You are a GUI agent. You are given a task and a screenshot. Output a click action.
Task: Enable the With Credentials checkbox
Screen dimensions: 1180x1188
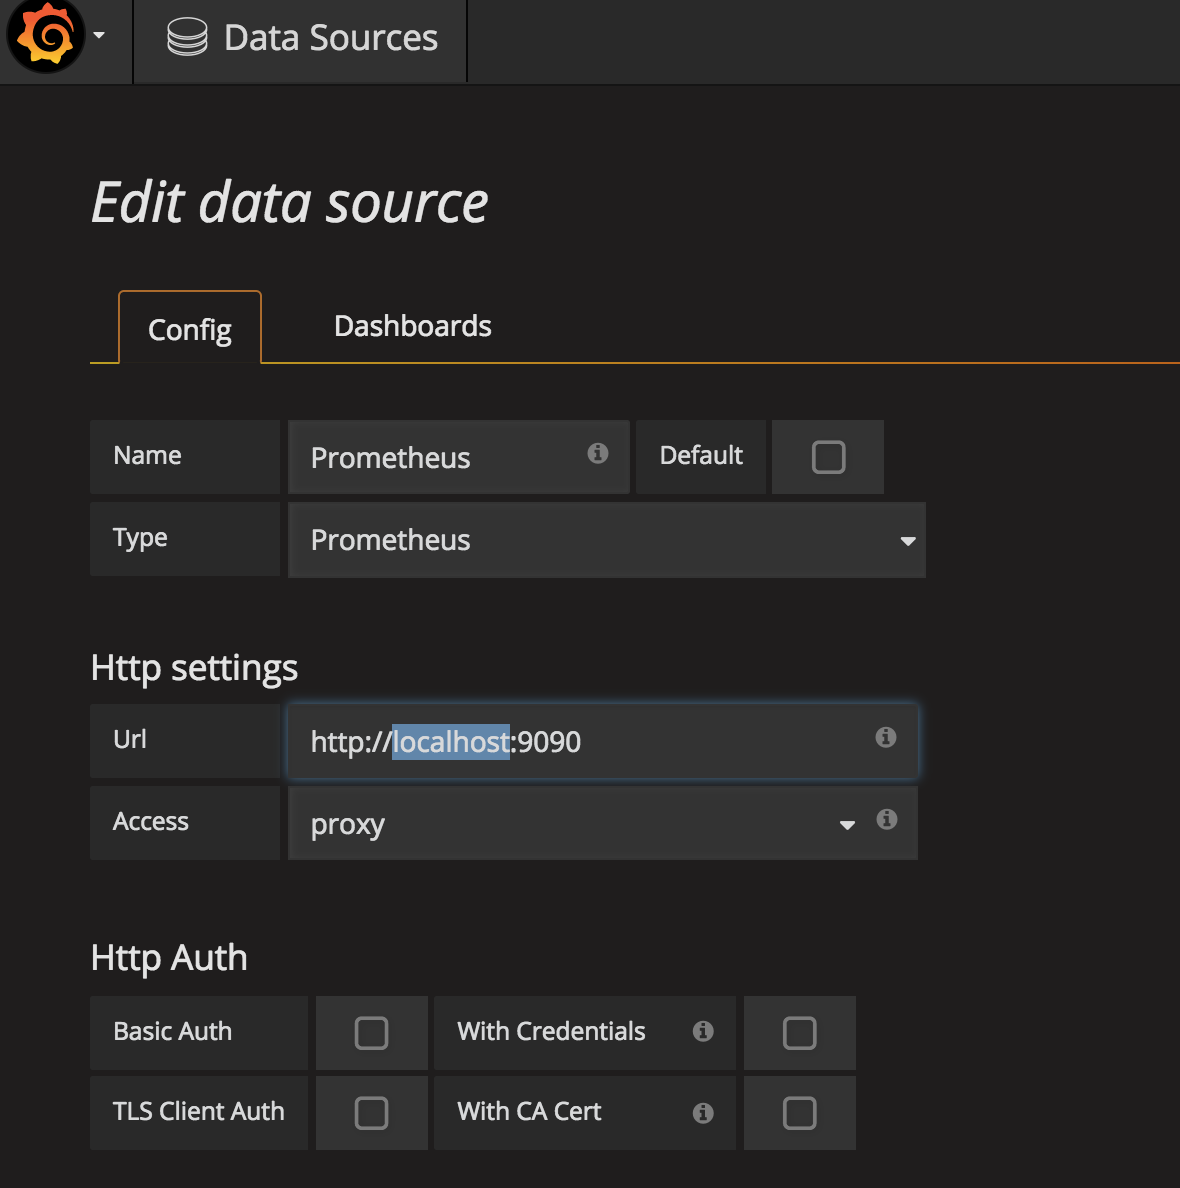(800, 1033)
